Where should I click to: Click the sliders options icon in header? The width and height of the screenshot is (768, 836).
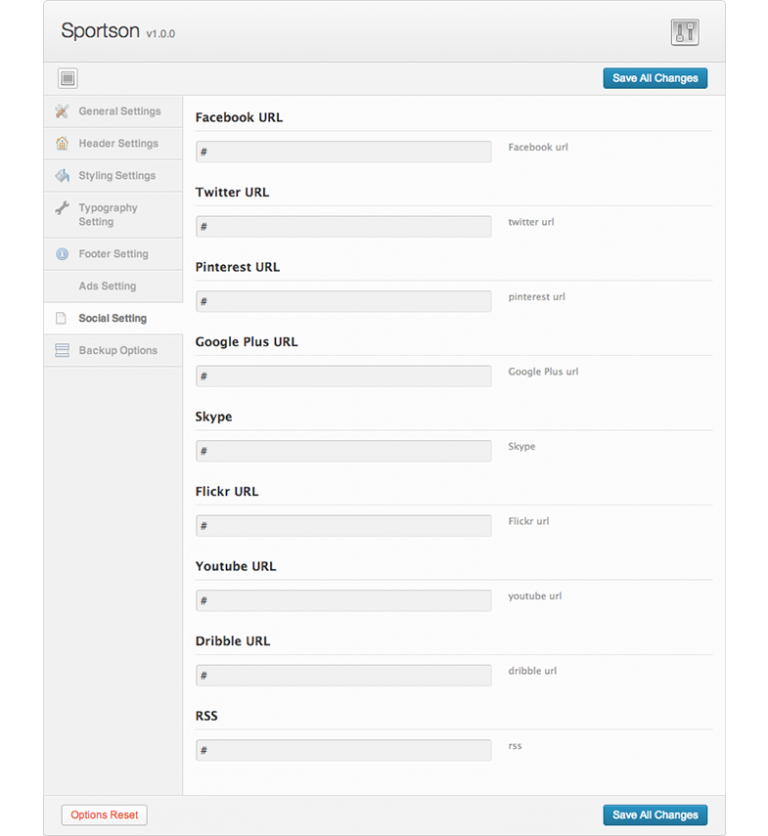(x=685, y=32)
